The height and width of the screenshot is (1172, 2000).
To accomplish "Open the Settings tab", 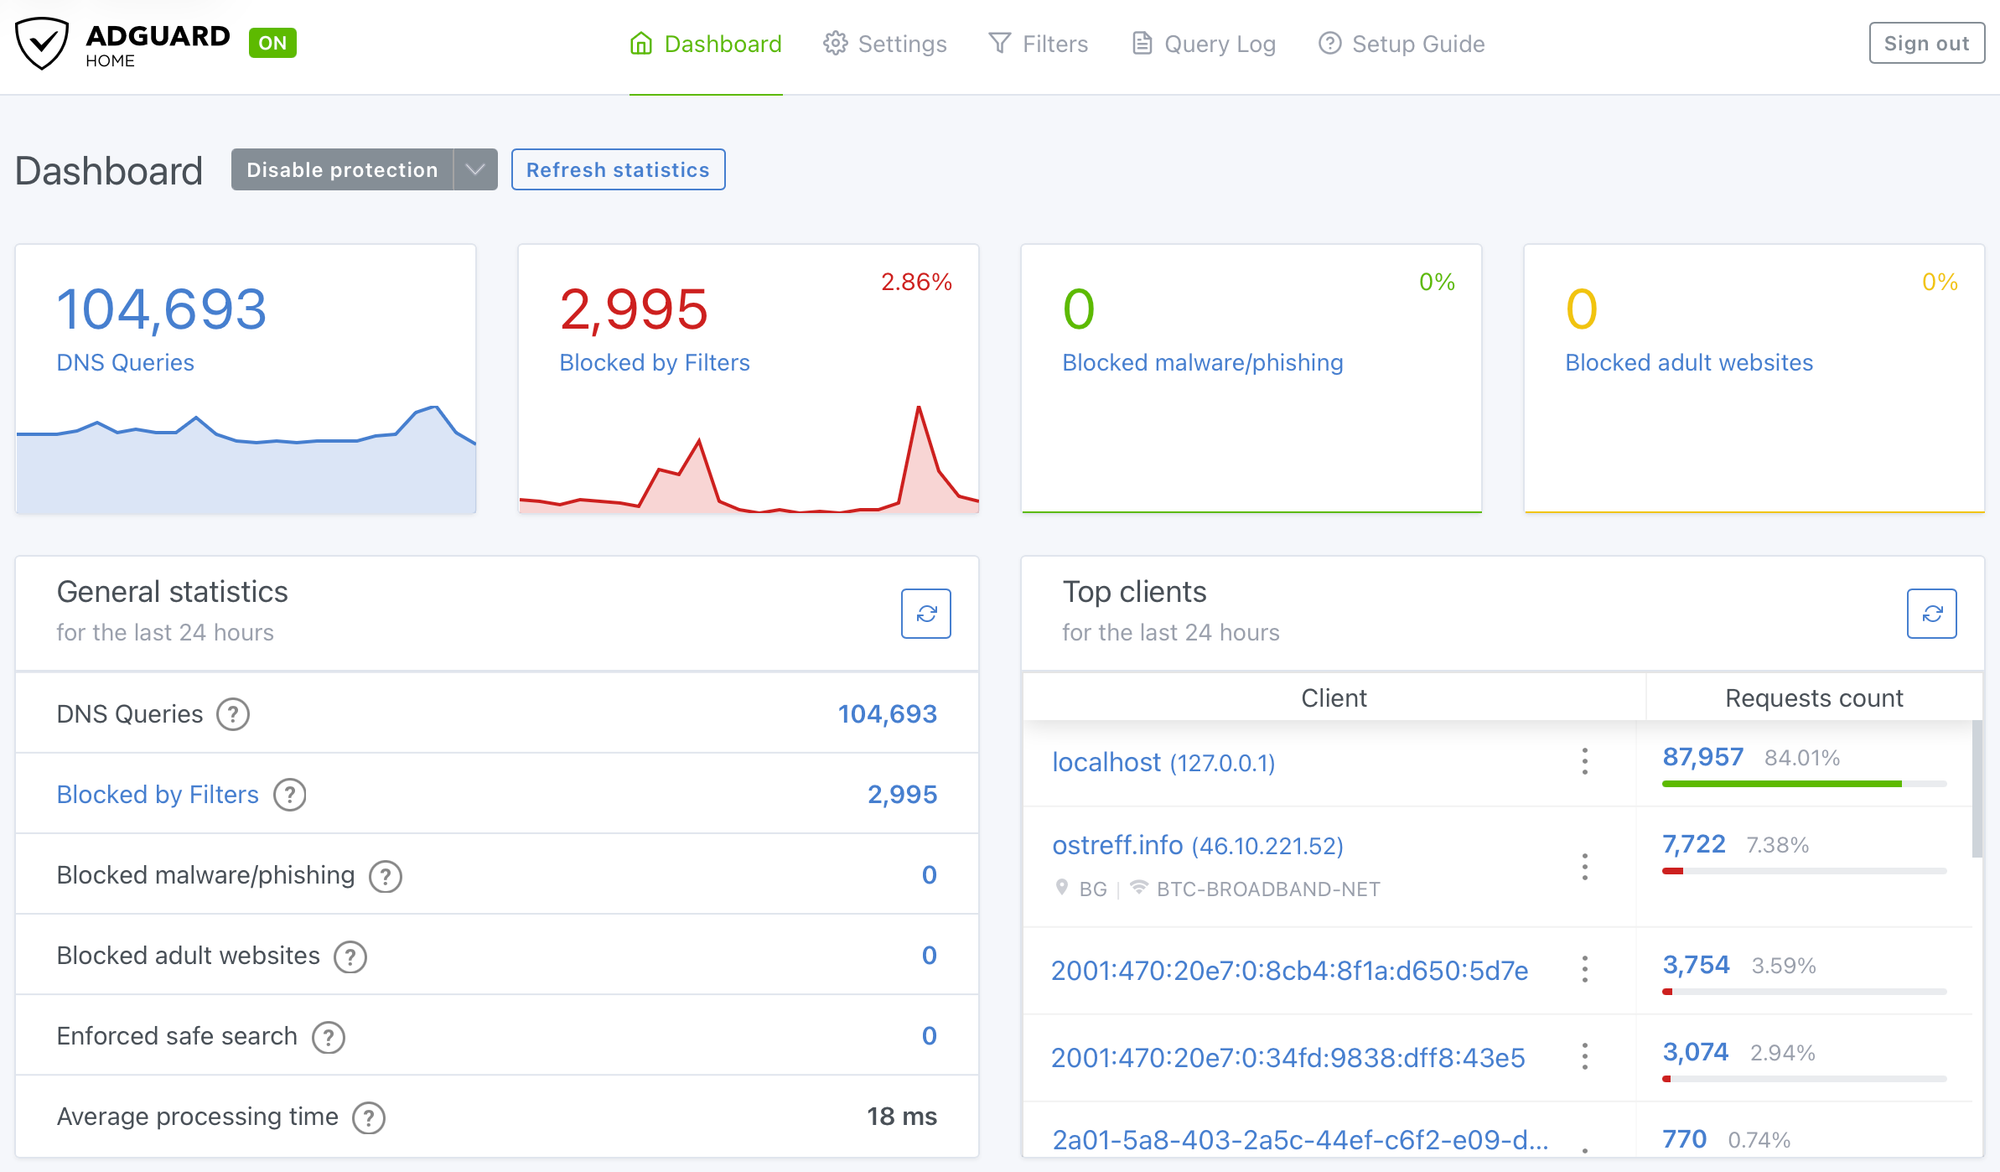I will [x=885, y=44].
